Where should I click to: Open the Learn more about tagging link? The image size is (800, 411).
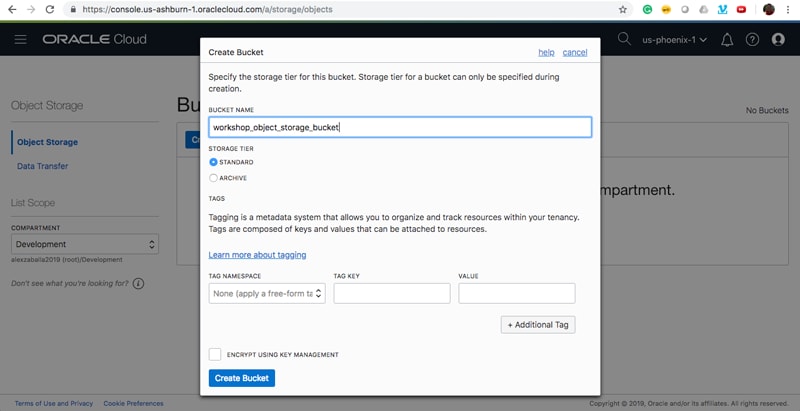point(257,255)
